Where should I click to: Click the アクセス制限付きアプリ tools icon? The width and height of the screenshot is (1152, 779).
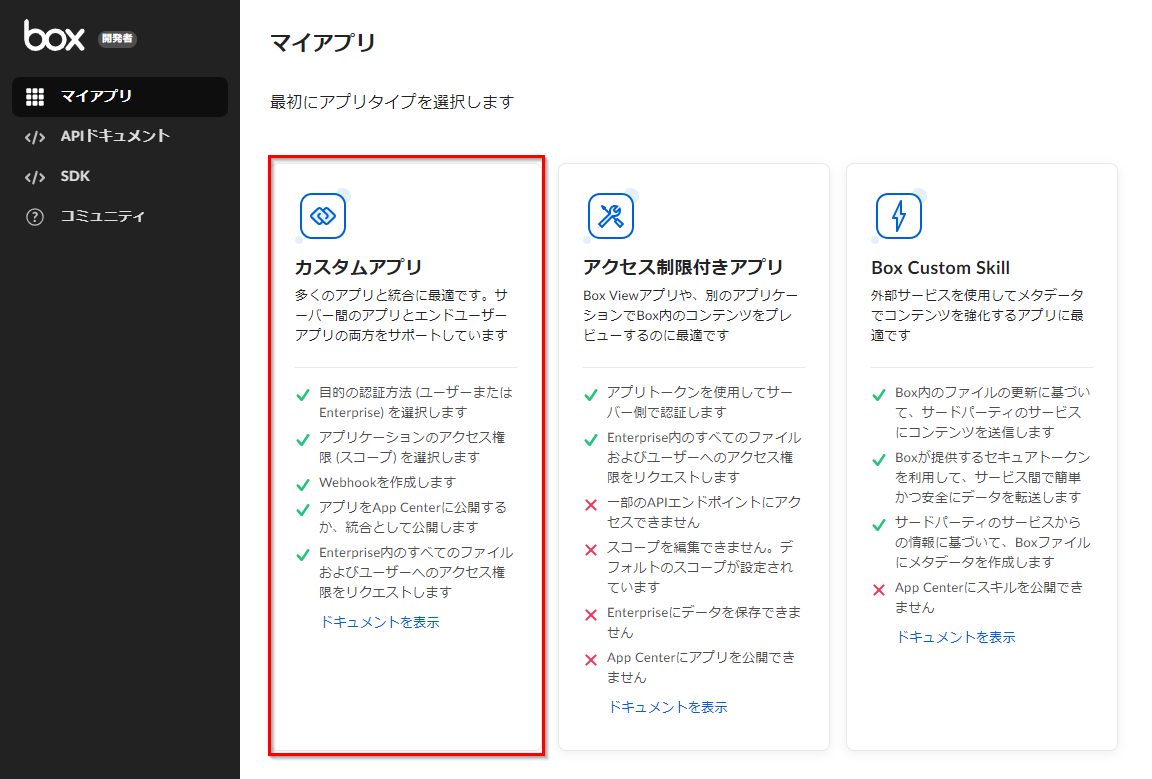pyautogui.click(x=611, y=216)
